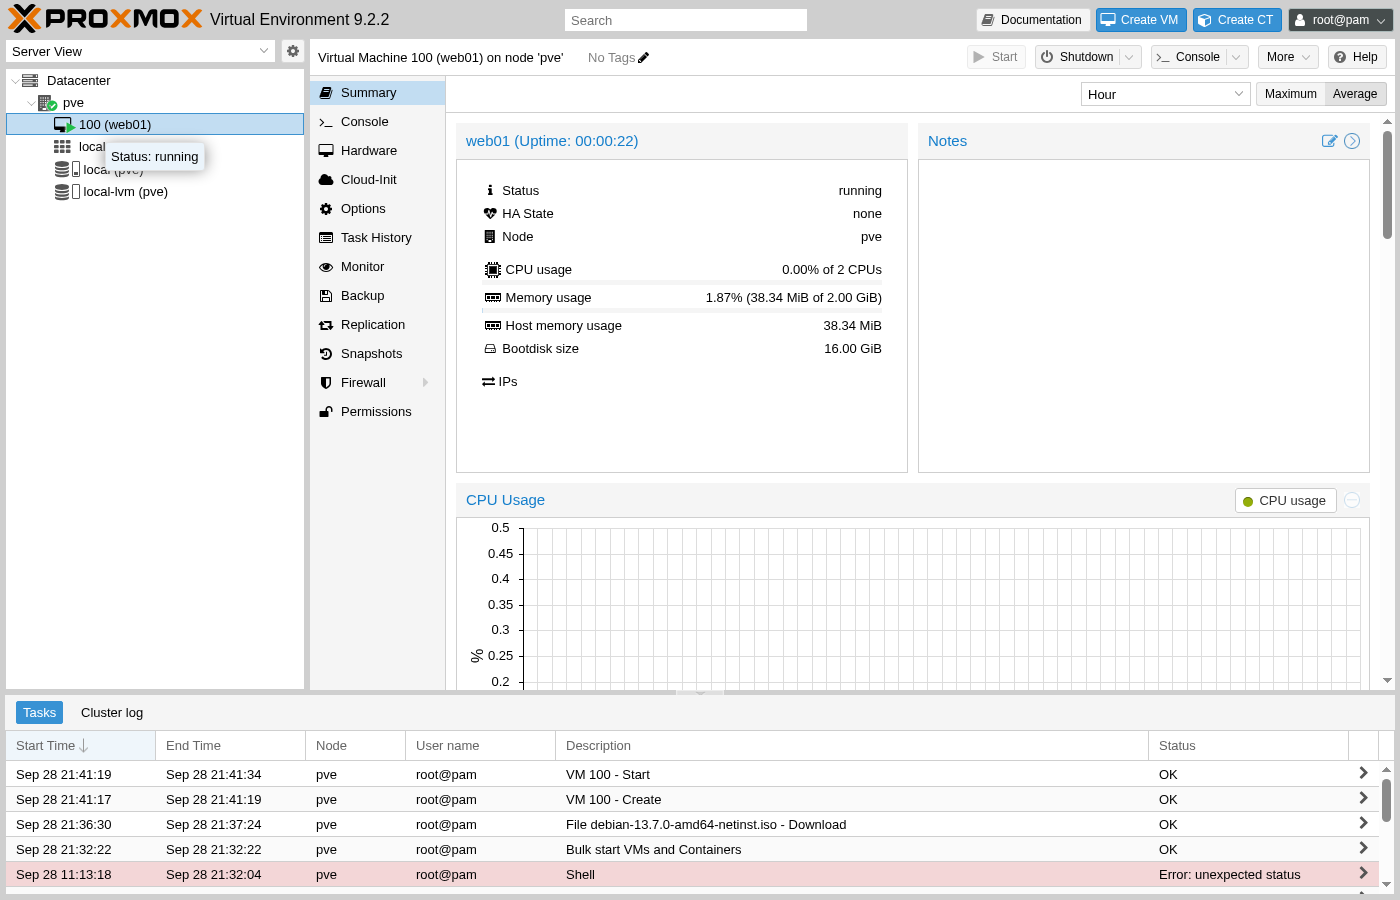This screenshot has height=900, width=1400.
Task: Click the 'web01 (Uptime: 00:00:22)' panel title
Action: pyautogui.click(x=552, y=141)
